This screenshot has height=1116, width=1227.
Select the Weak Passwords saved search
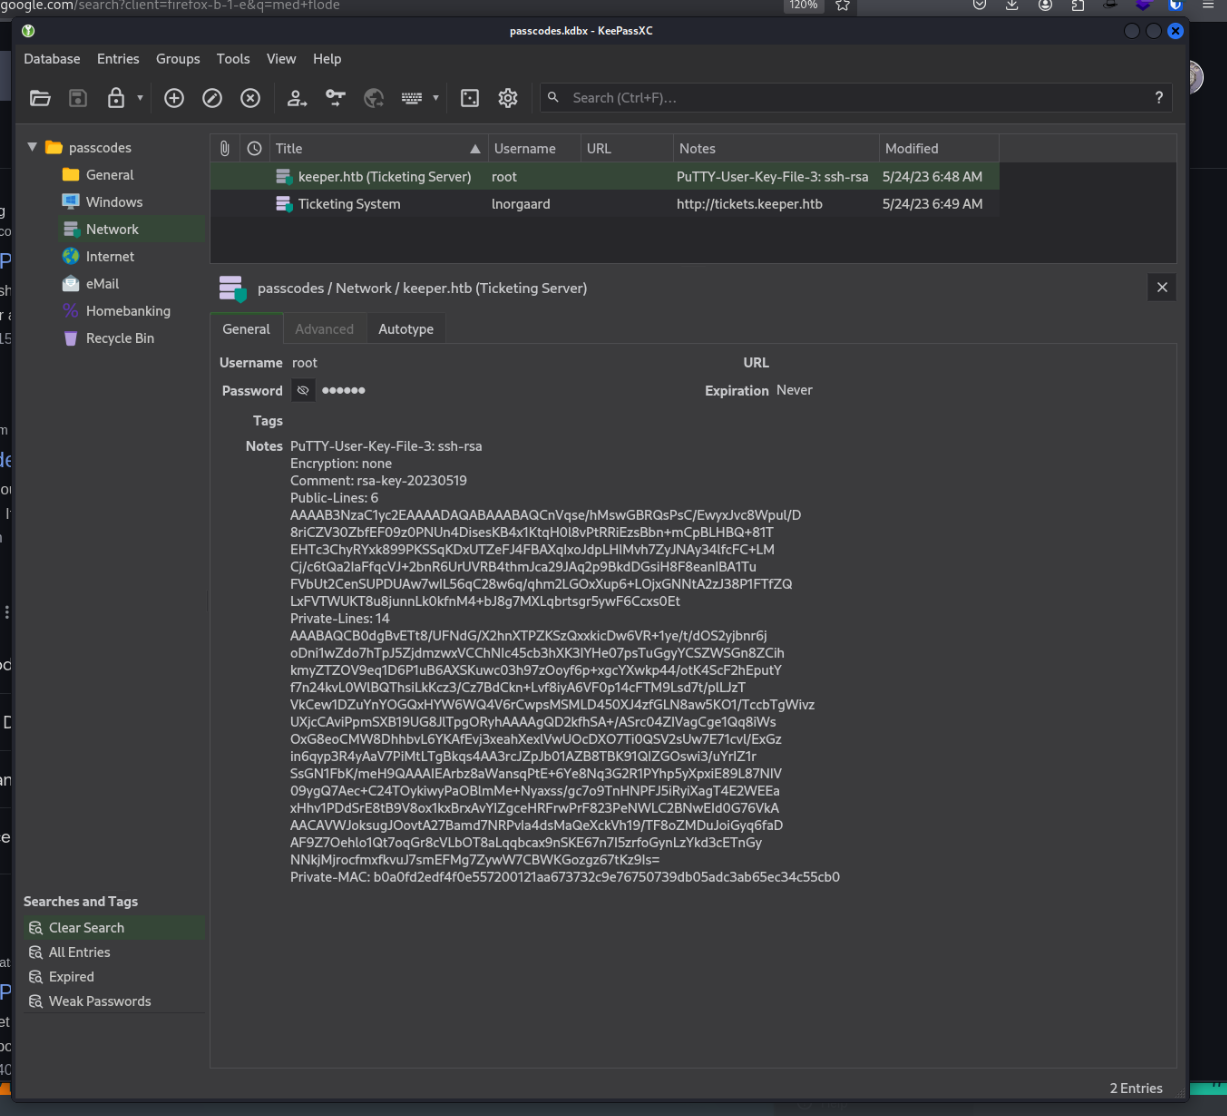click(x=99, y=1001)
